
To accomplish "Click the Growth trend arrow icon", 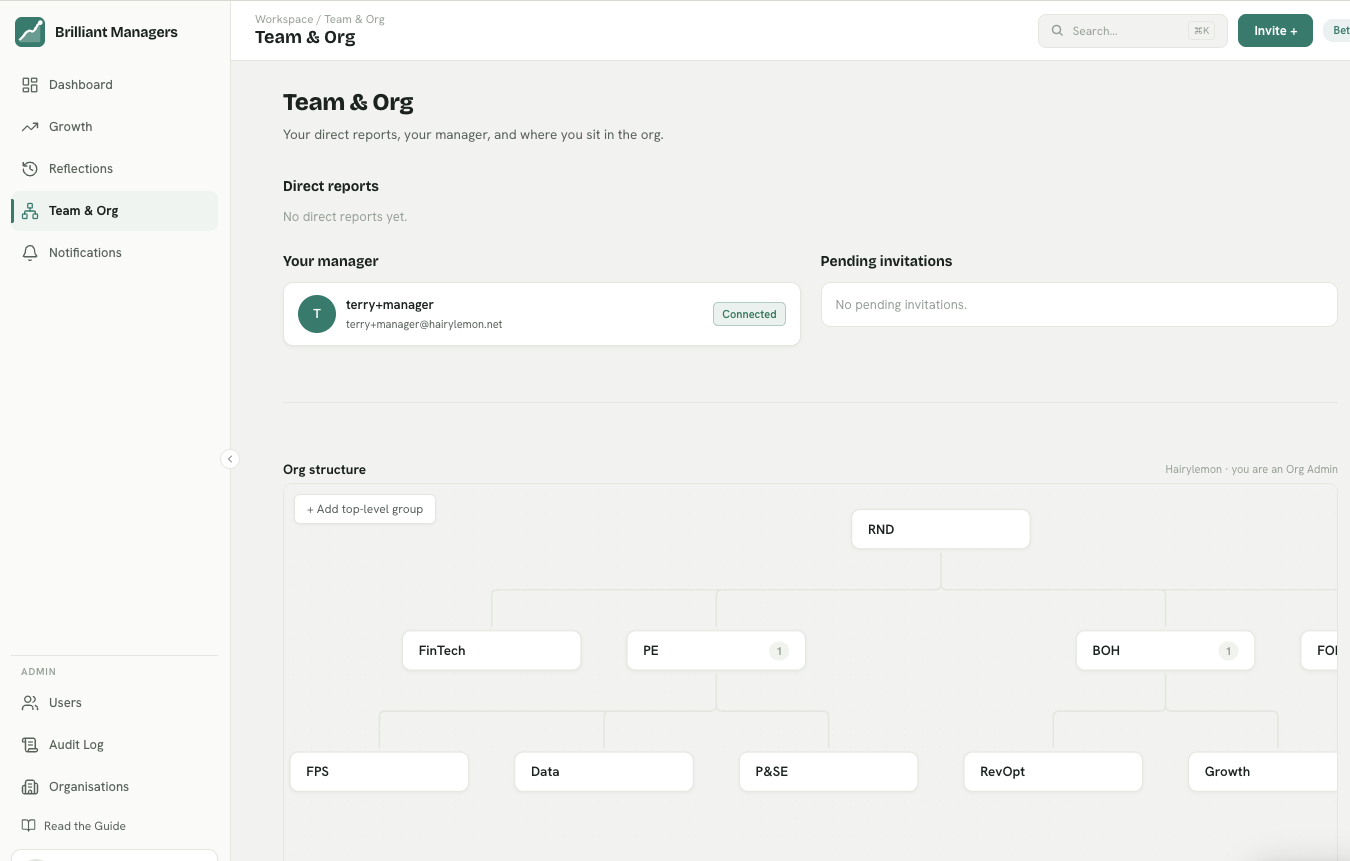I will pos(30,127).
